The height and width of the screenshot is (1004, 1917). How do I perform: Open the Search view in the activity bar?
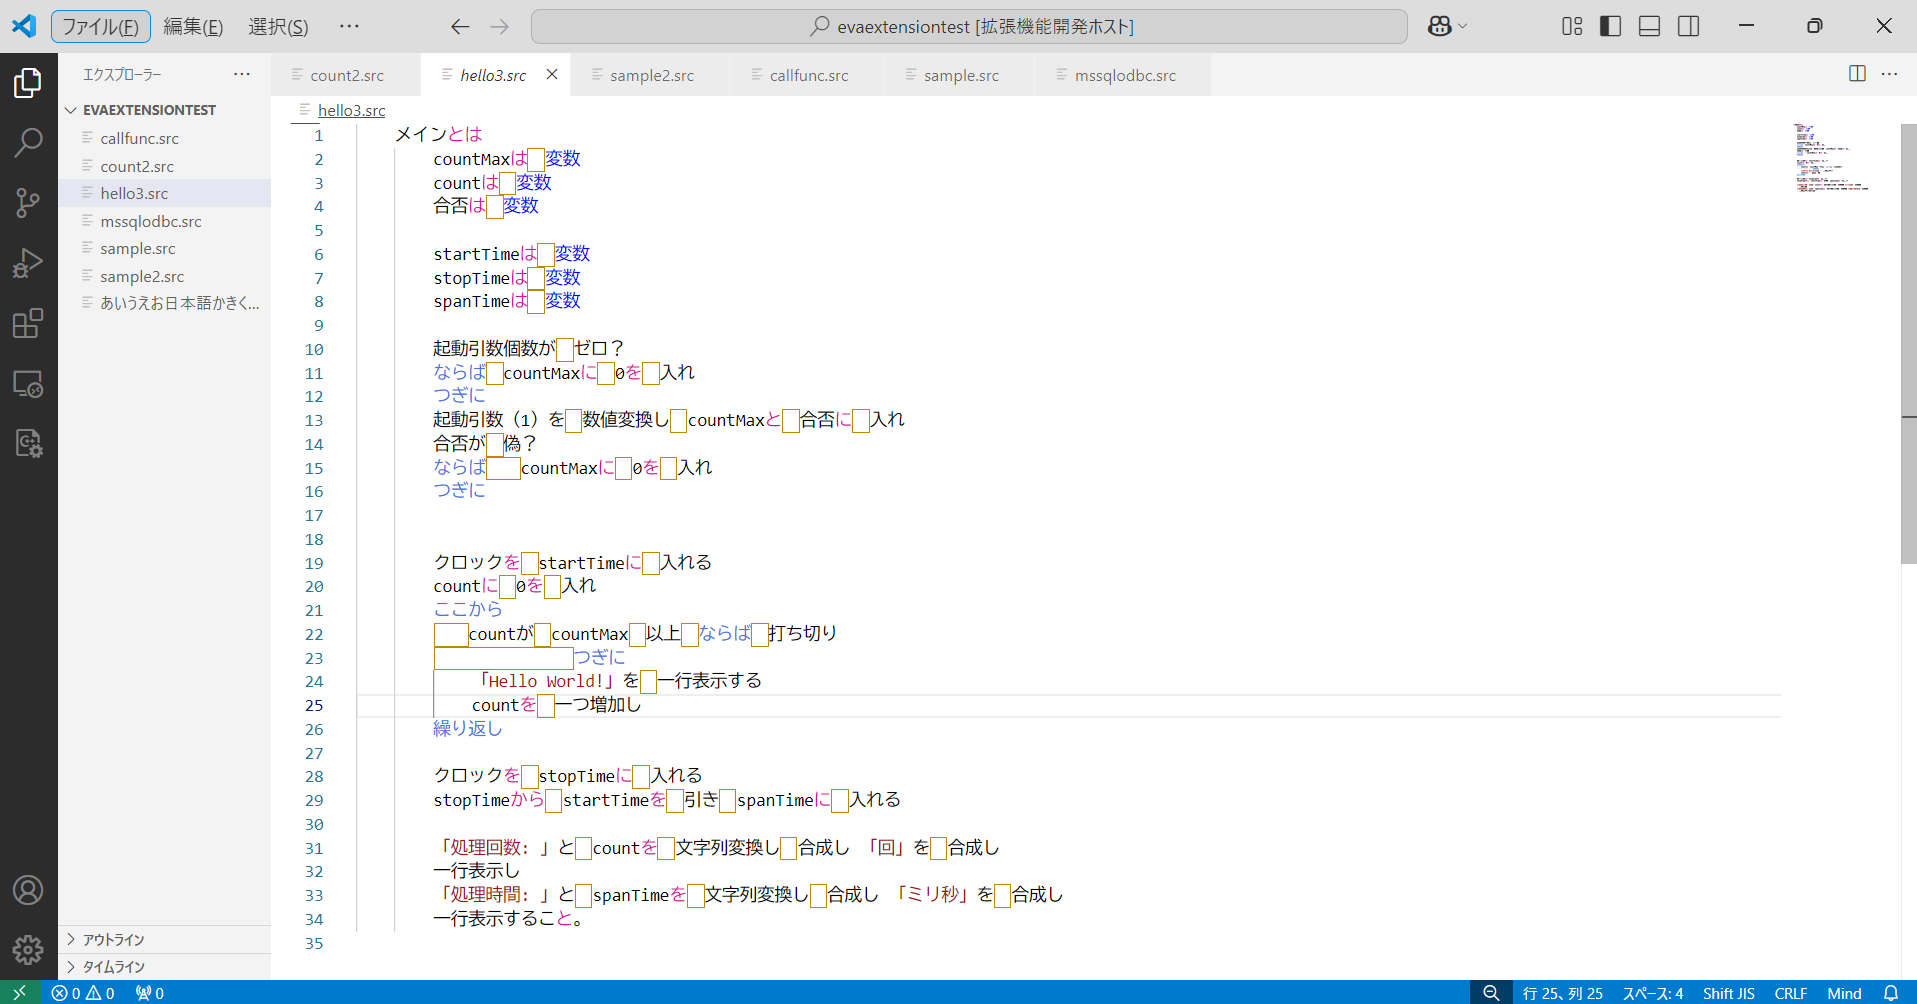pyautogui.click(x=27, y=143)
